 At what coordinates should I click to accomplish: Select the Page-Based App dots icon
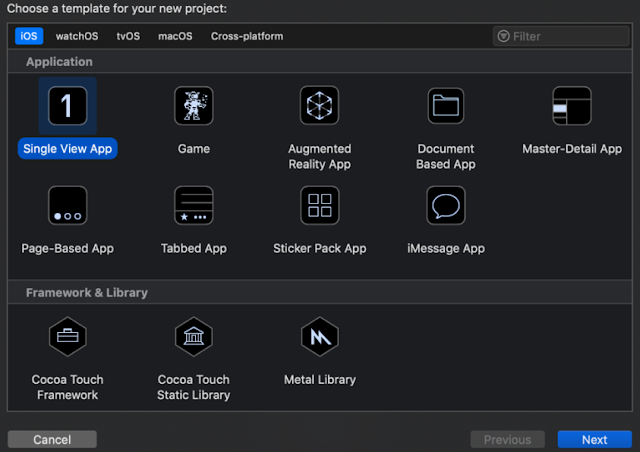[x=68, y=205]
